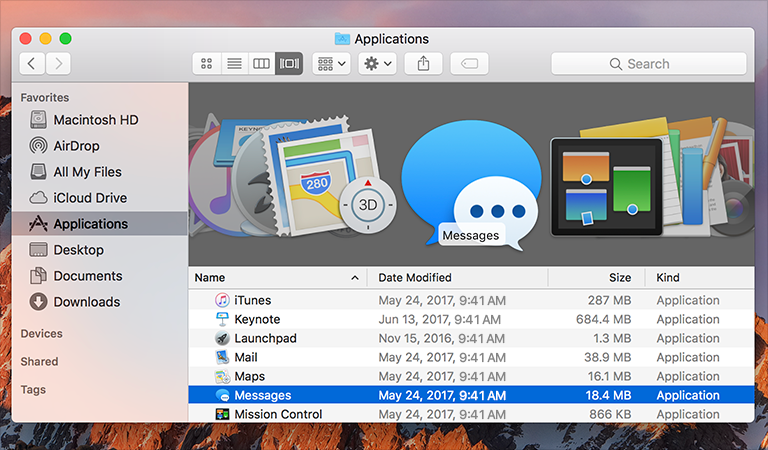The image size is (768, 450).
Task: Click the Applications folder icon in title bar
Action: click(342, 39)
